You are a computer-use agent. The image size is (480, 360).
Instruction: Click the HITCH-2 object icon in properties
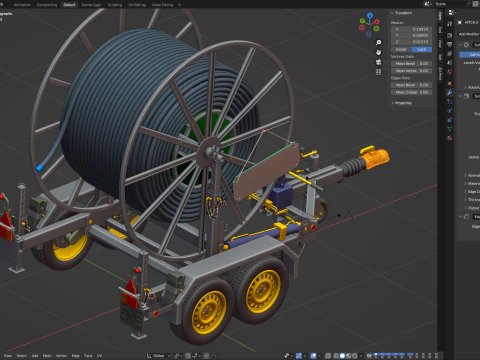[x=460, y=22]
